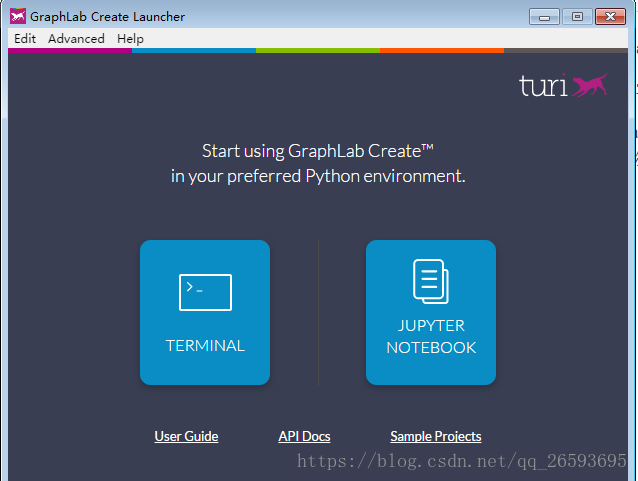Image resolution: width=638 pixels, height=481 pixels.
Task: Launch the Jupyter Notebook tile
Action: coord(430,312)
